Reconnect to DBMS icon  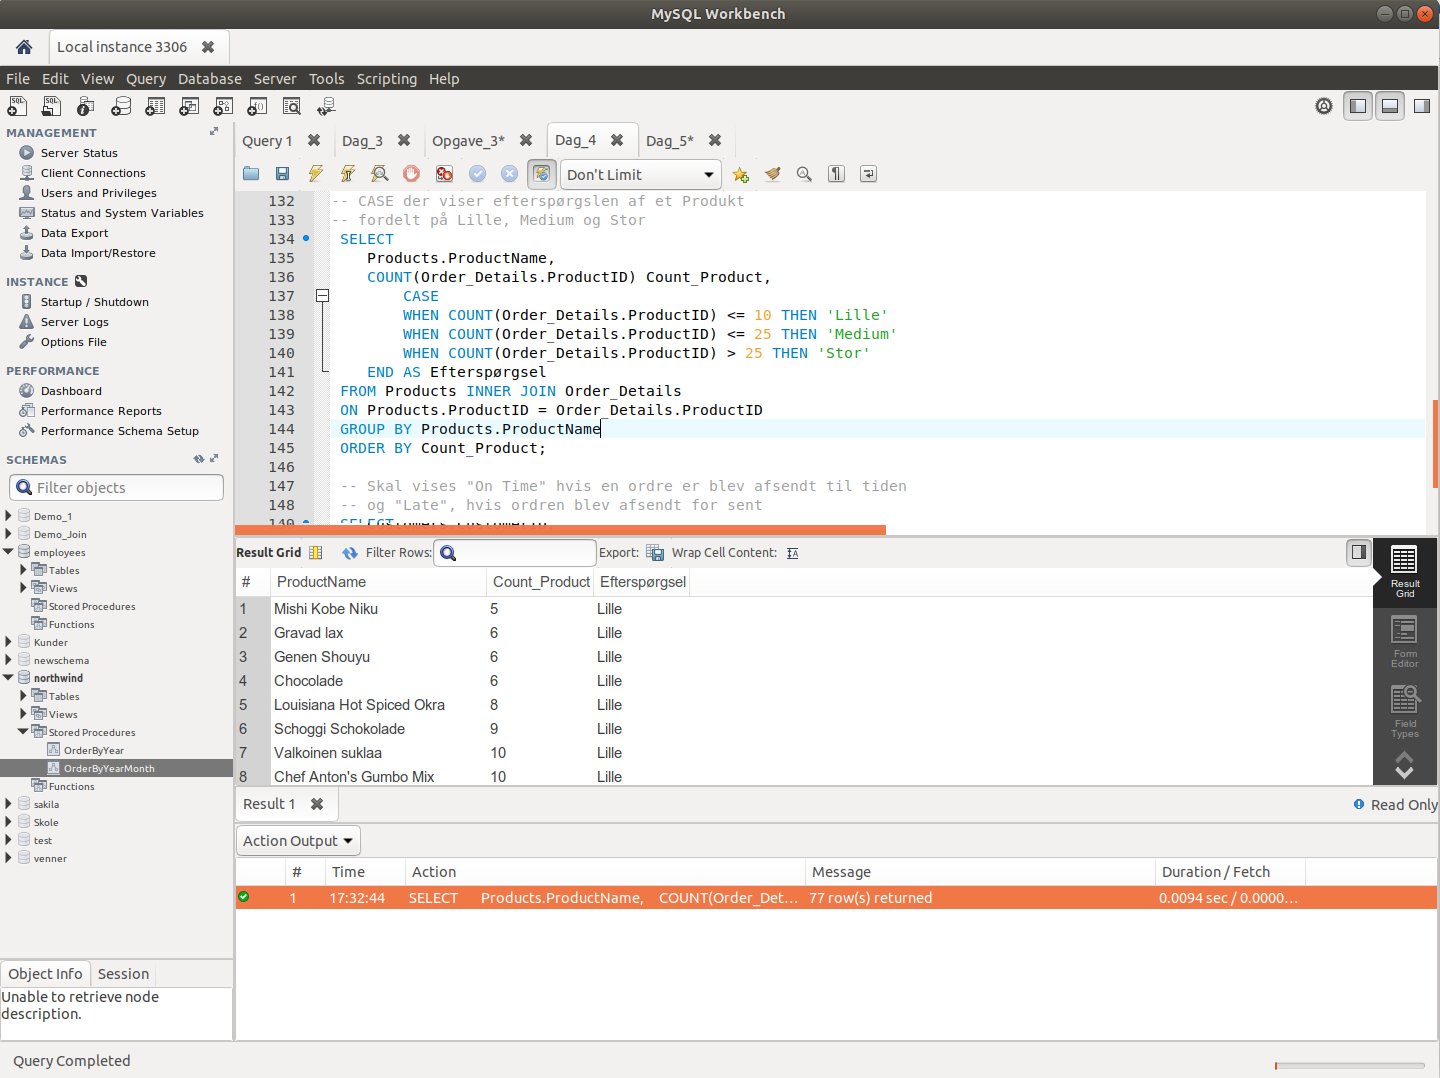pyautogui.click(x=326, y=106)
